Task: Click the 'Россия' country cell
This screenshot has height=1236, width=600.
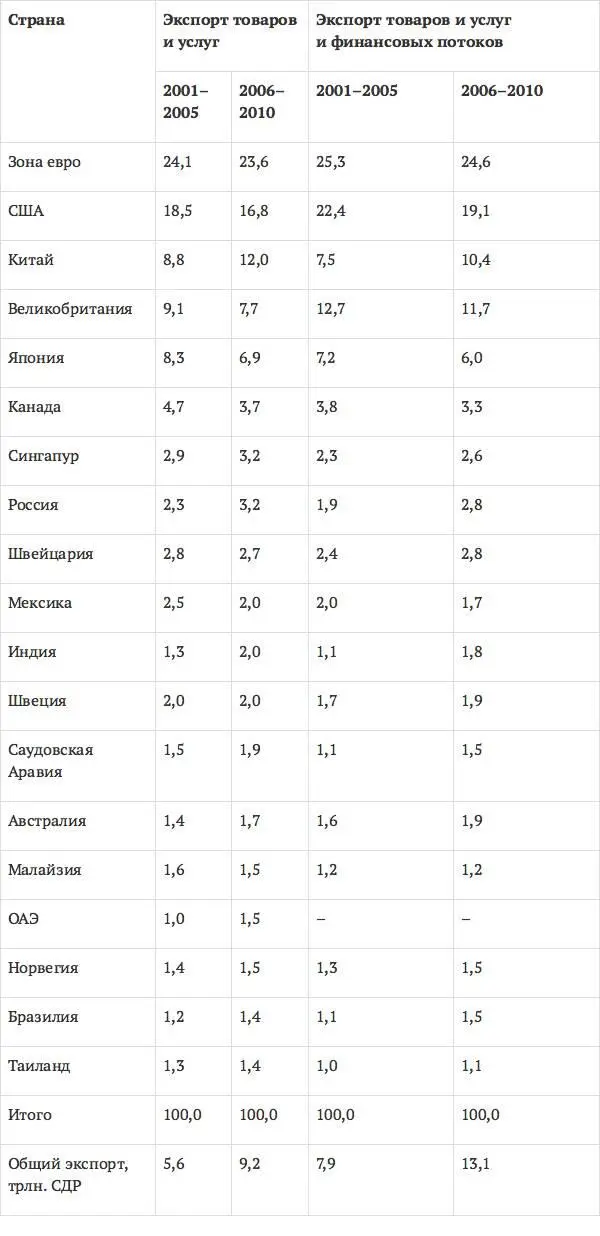Action: [33, 505]
